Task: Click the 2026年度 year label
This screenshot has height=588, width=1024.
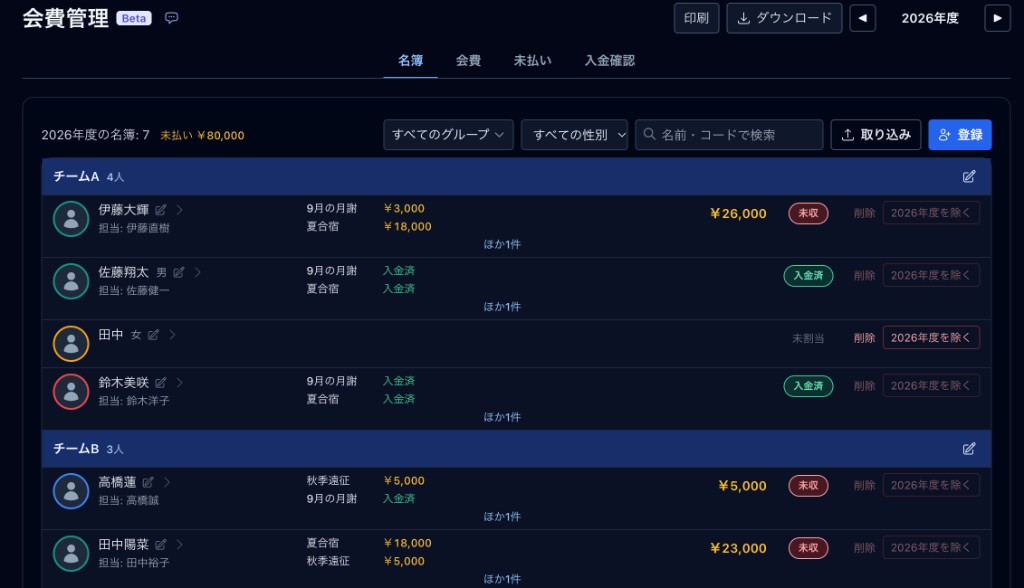Action: [x=930, y=18]
